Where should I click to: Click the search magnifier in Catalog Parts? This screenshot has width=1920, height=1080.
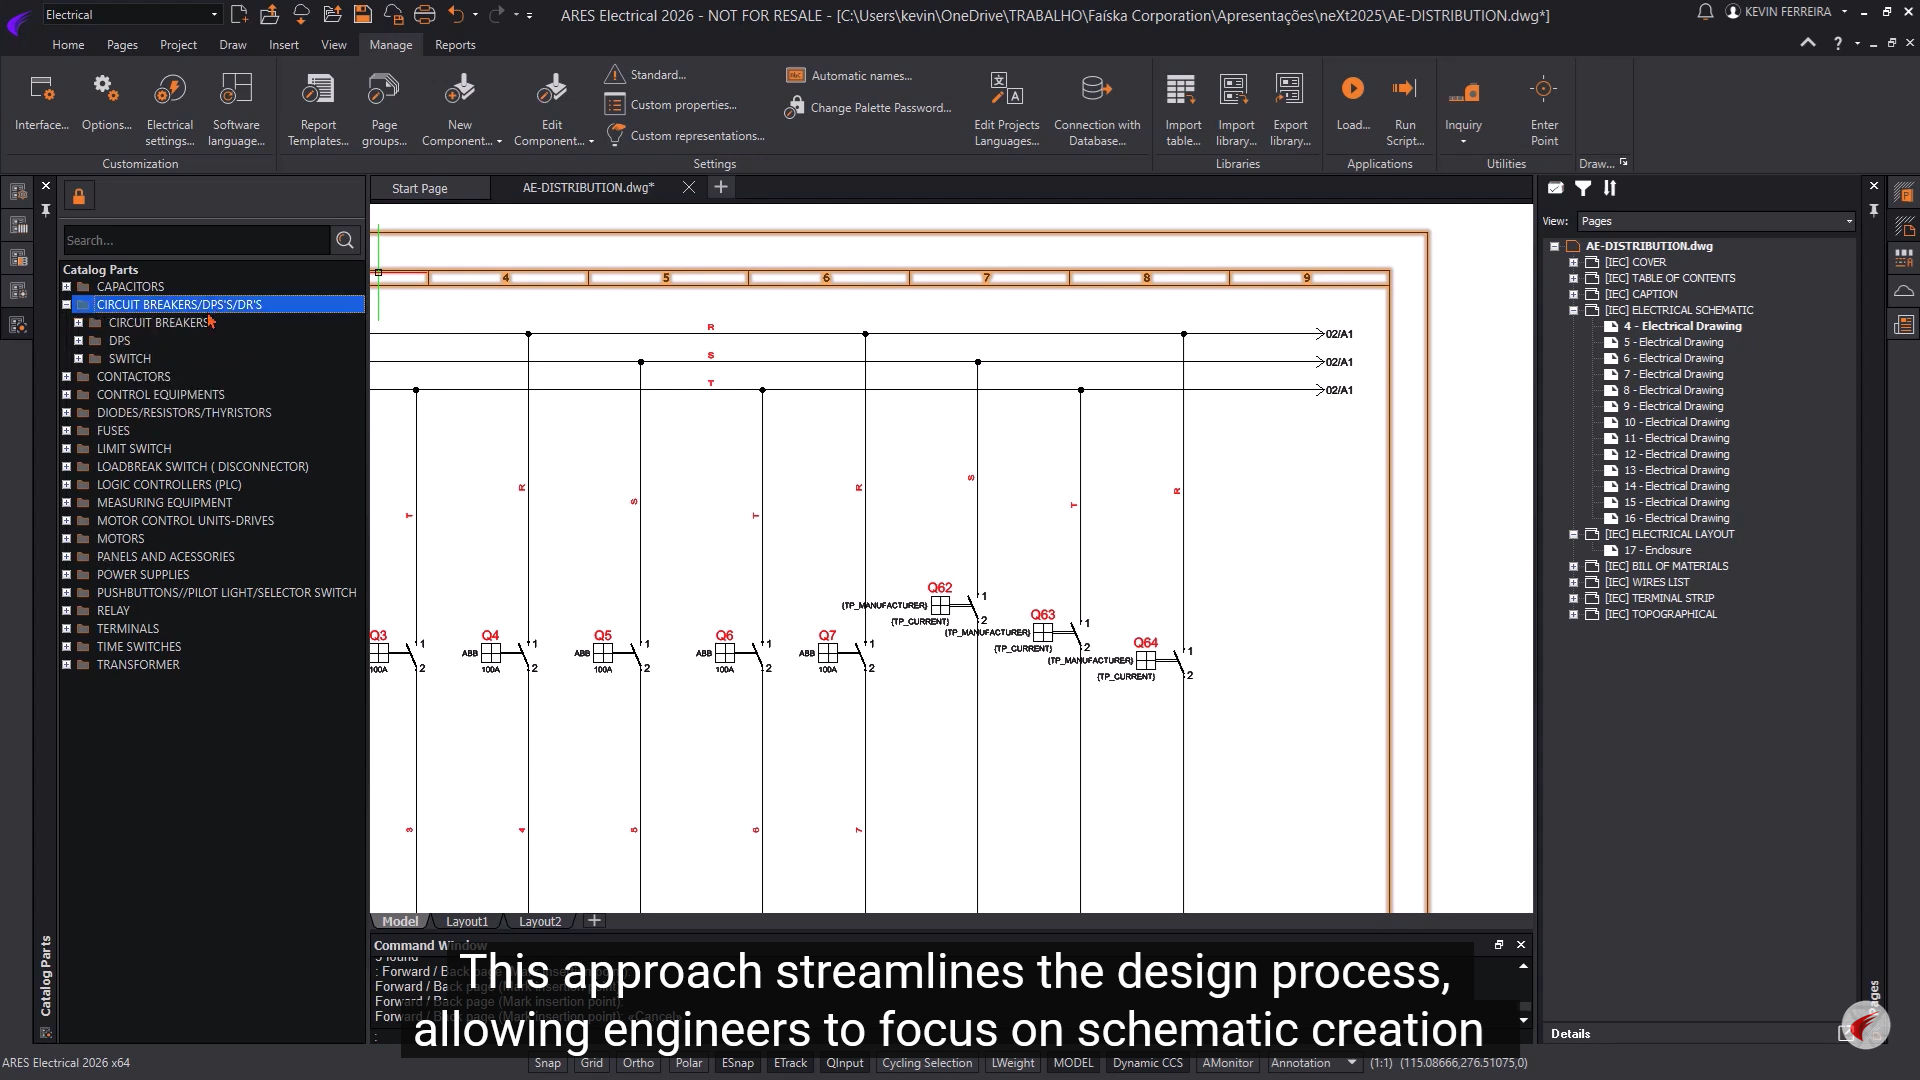[345, 240]
